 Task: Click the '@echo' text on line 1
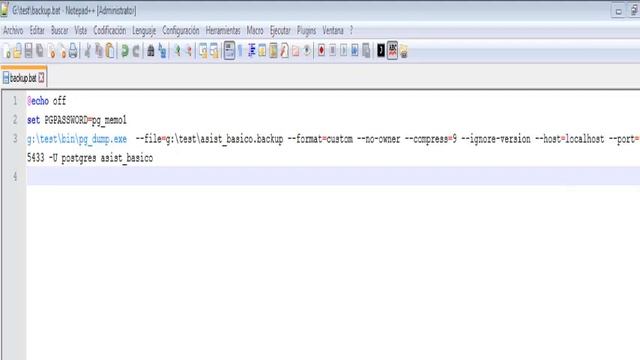point(38,101)
